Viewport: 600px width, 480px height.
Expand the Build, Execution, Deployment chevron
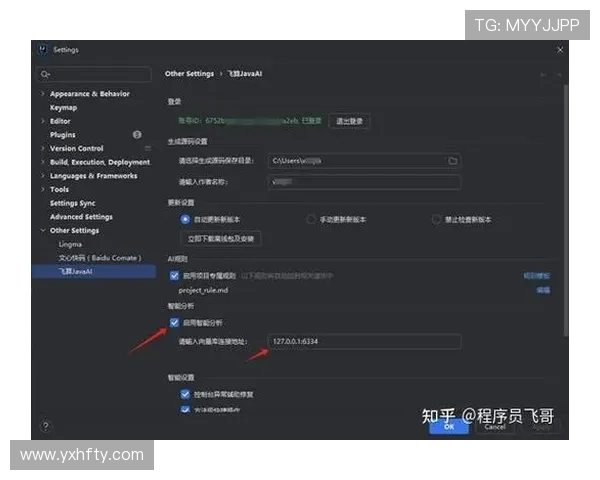coord(43,162)
